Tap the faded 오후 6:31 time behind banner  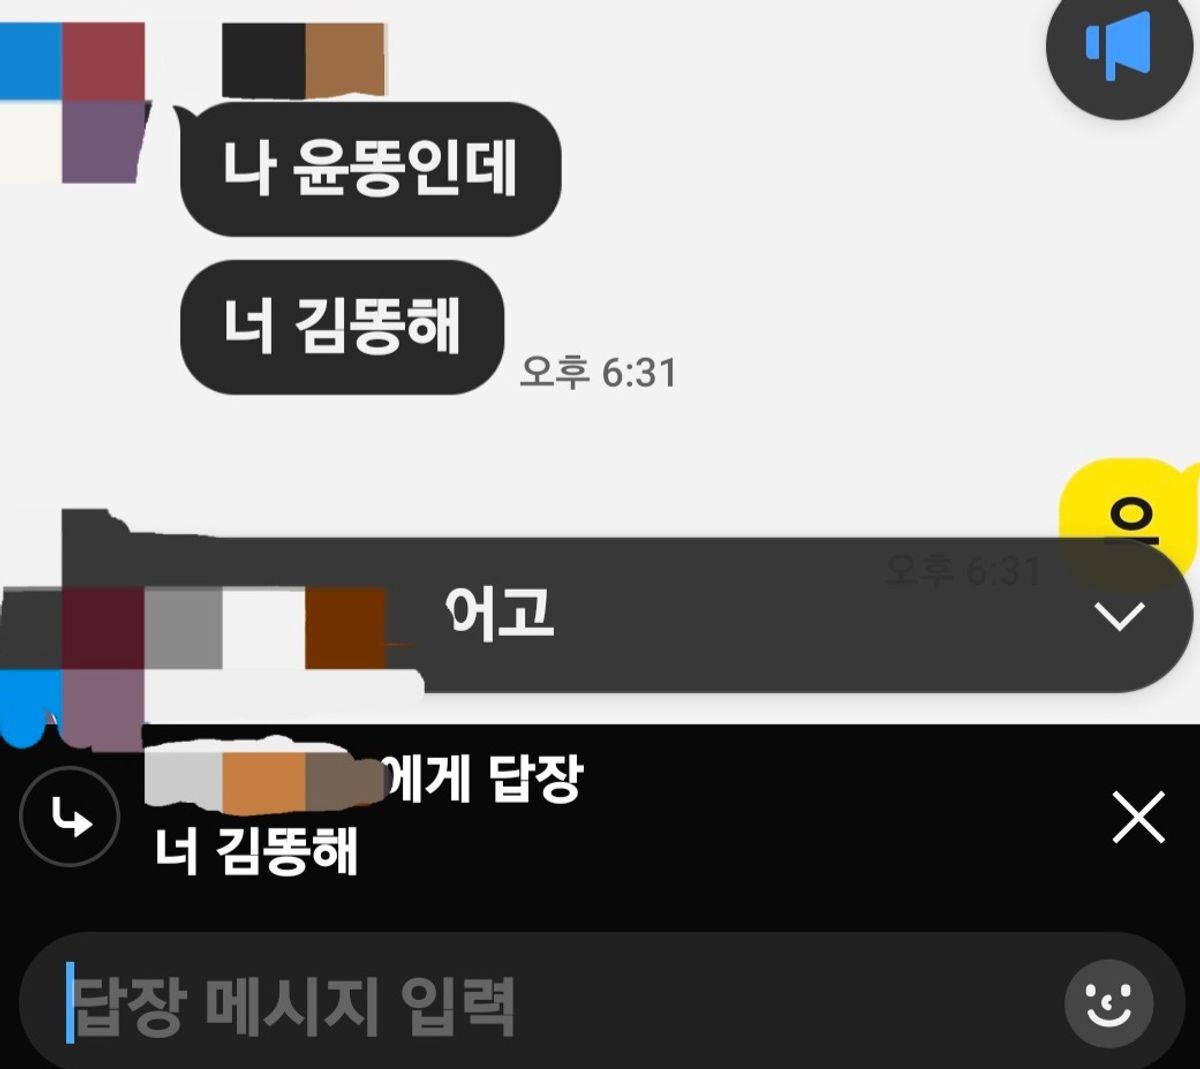(963, 570)
